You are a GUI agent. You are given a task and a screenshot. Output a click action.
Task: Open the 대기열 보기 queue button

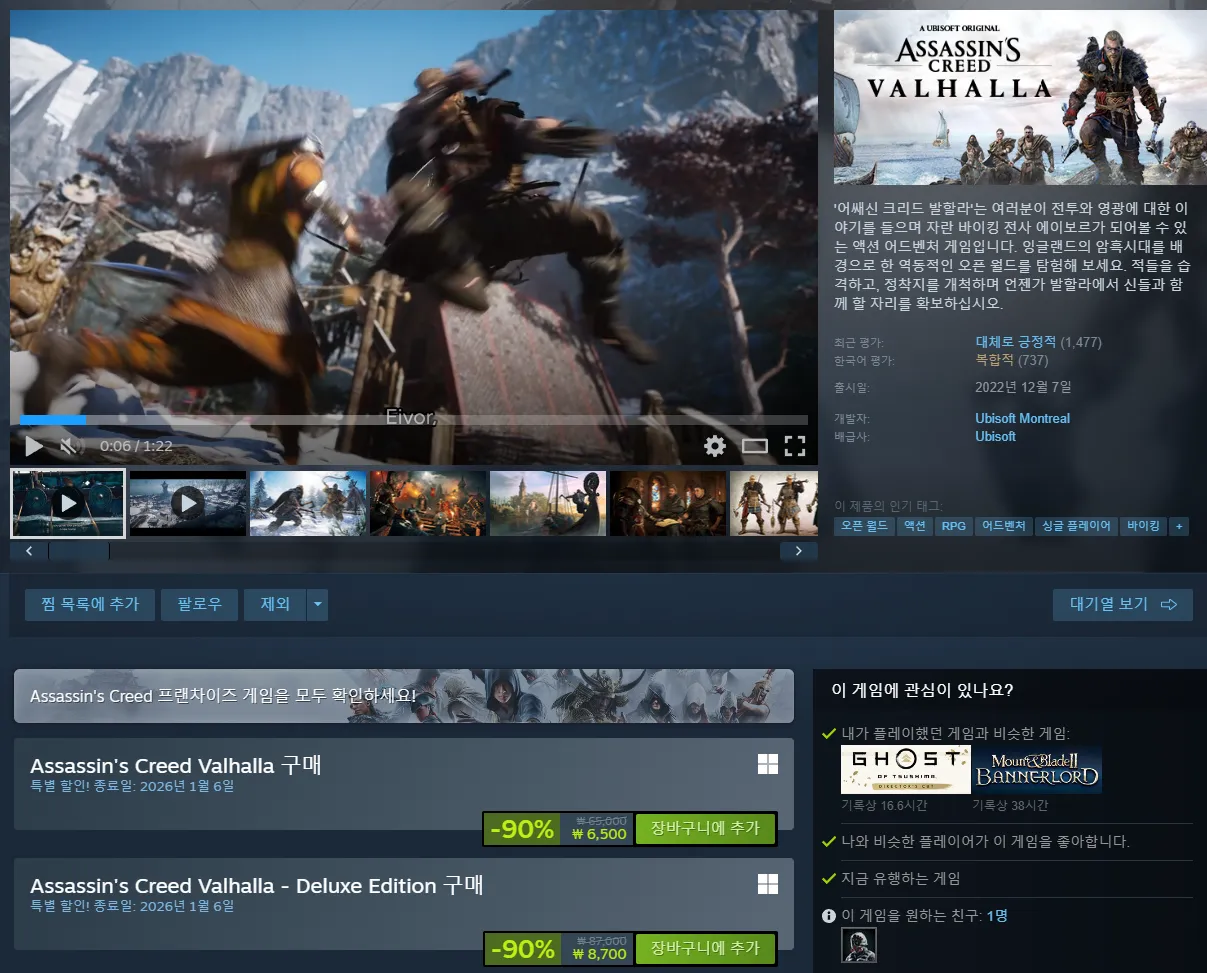pyautogui.click(x=1122, y=604)
